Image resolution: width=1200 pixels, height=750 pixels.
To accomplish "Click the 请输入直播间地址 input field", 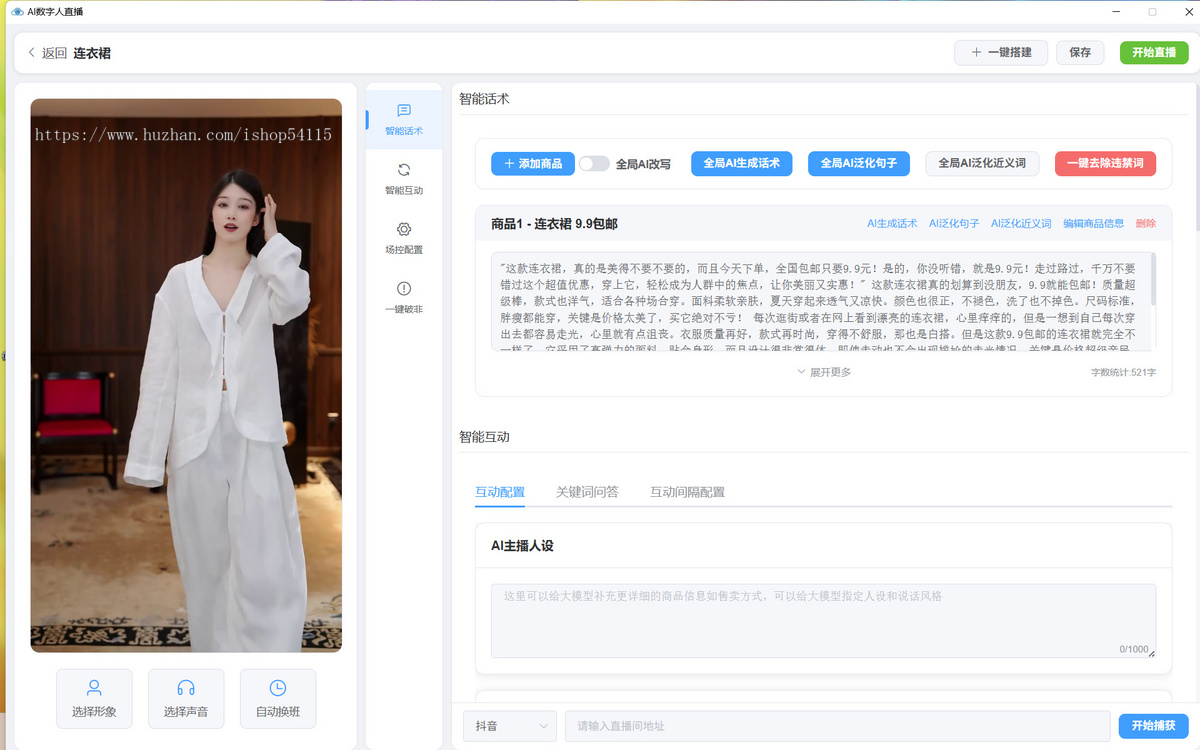I will (837, 726).
